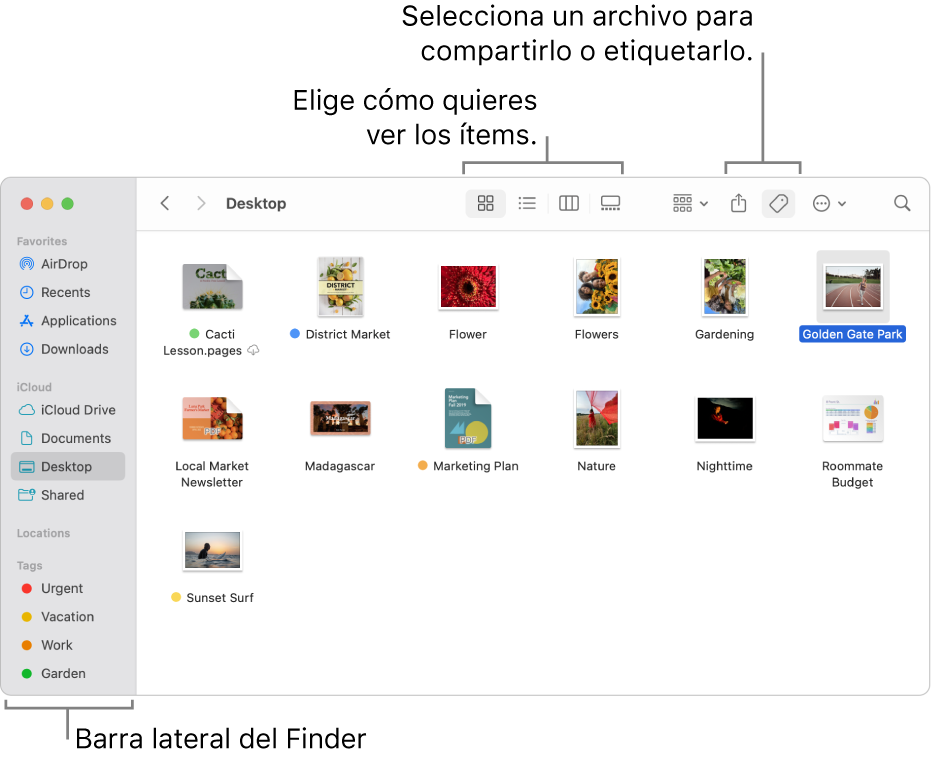The image size is (931, 761).
Task: Switch to gallery view in toolbar
Action: pos(610,204)
